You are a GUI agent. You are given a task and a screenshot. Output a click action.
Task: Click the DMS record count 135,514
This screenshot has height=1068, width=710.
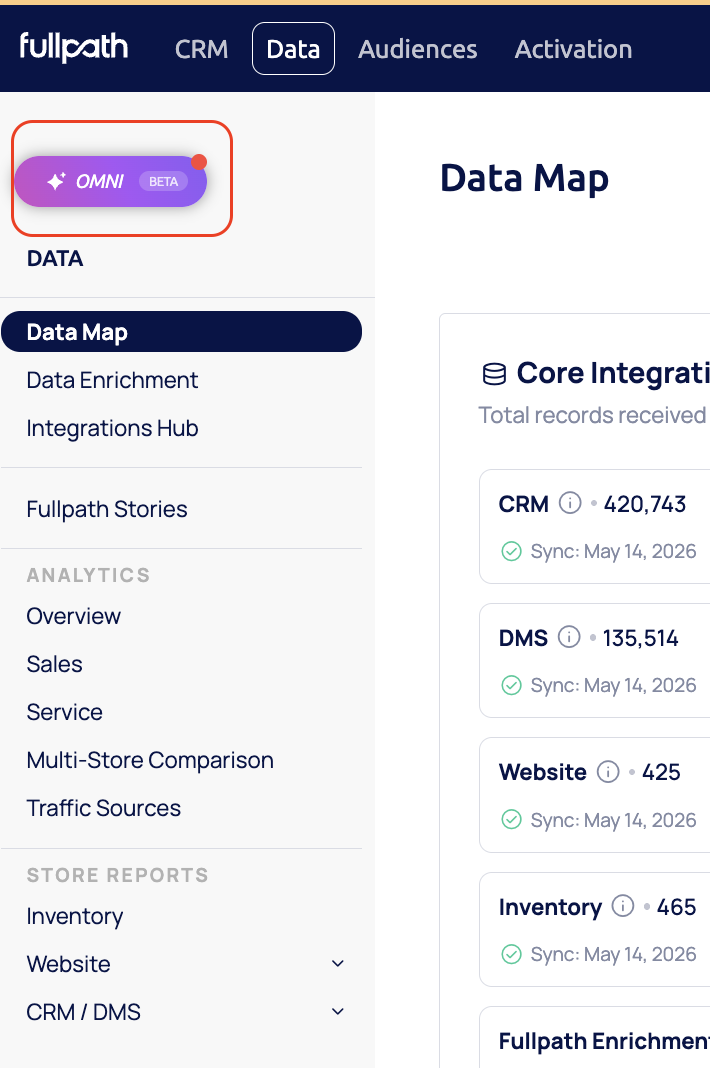pyautogui.click(x=640, y=638)
